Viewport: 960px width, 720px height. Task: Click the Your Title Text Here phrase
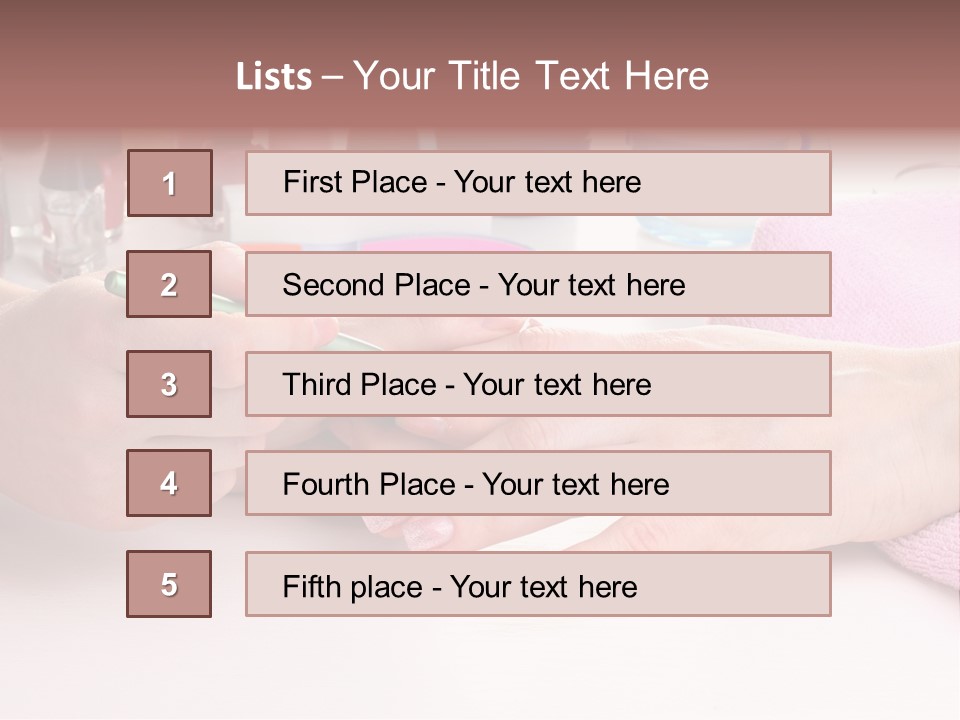(531, 76)
